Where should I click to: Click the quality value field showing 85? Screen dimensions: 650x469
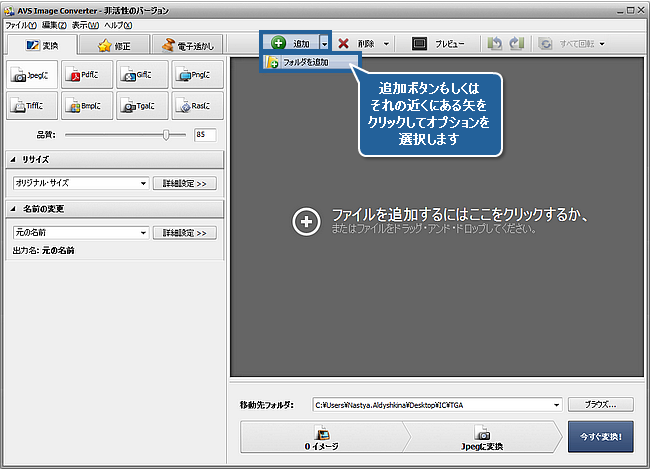pyautogui.click(x=205, y=135)
